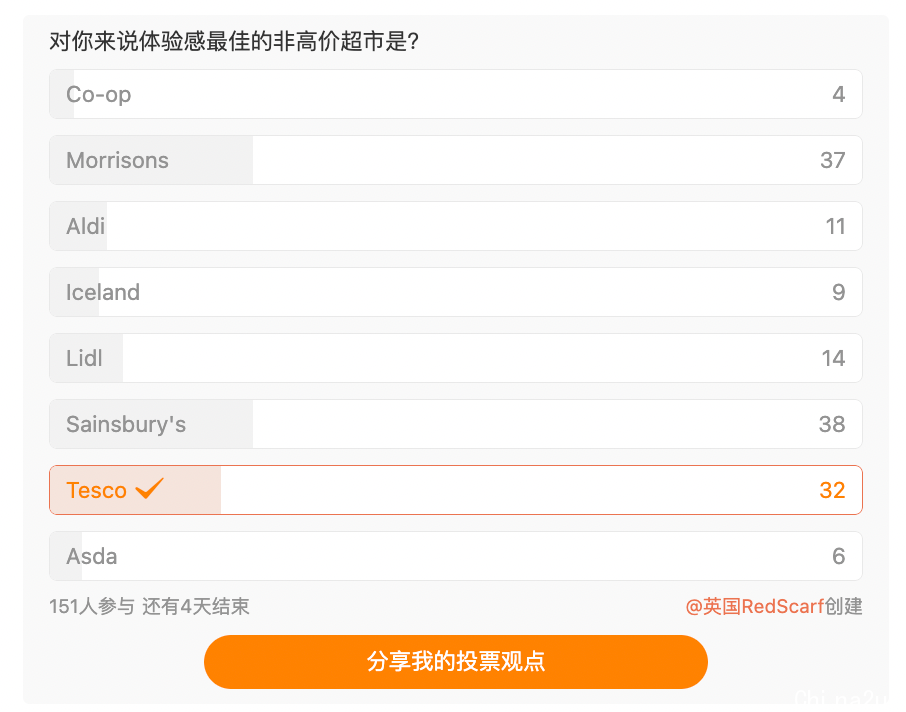Image resolution: width=906 pixels, height=712 pixels.
Task: Click the 151人参与 participant count
Action: pos(91,606)
